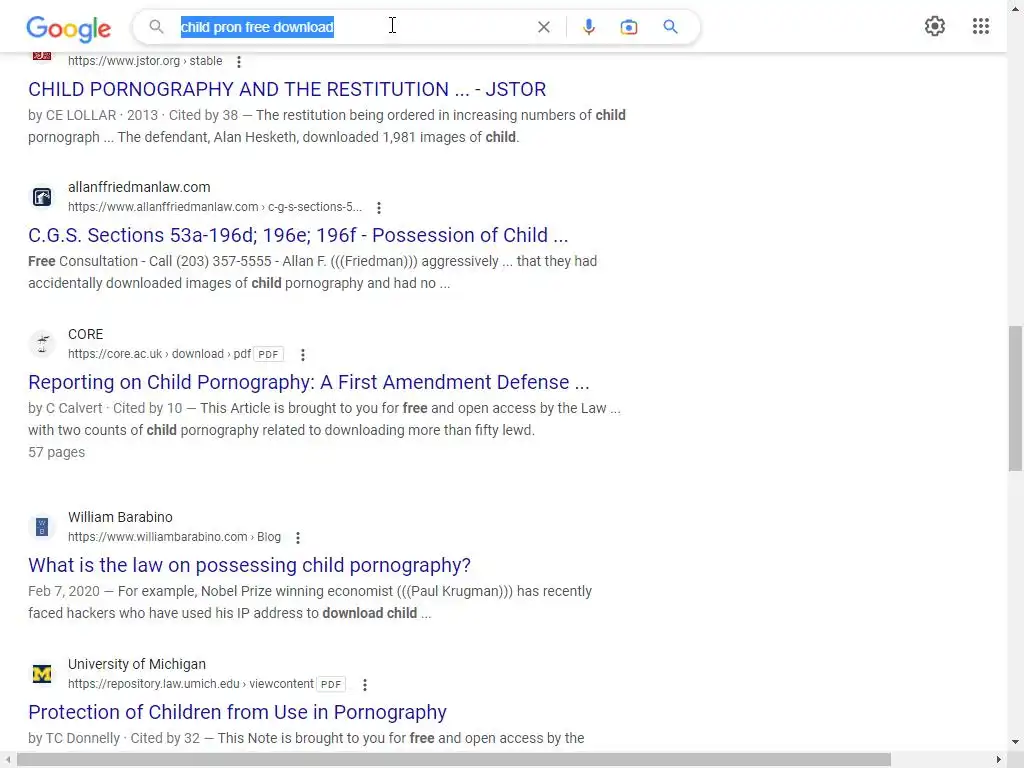Open three-dot menu for allanffriedmanlaw result
Viewport: 1024px width, 768px height.
pos(379,208)
